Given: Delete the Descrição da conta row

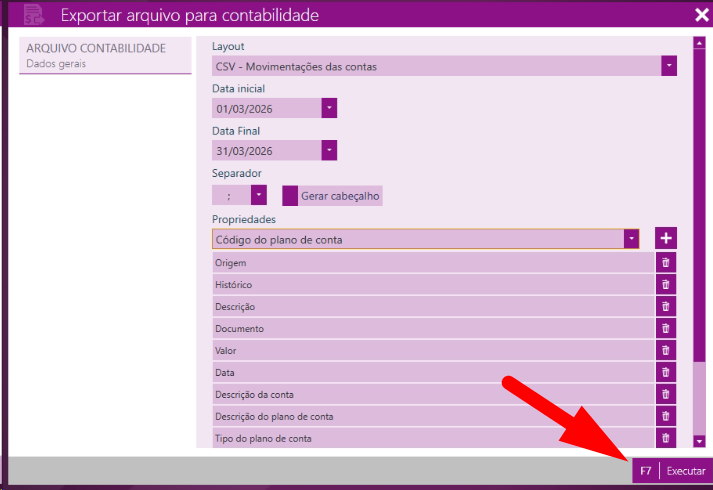Looking at the screenshot, I should 666,394.
